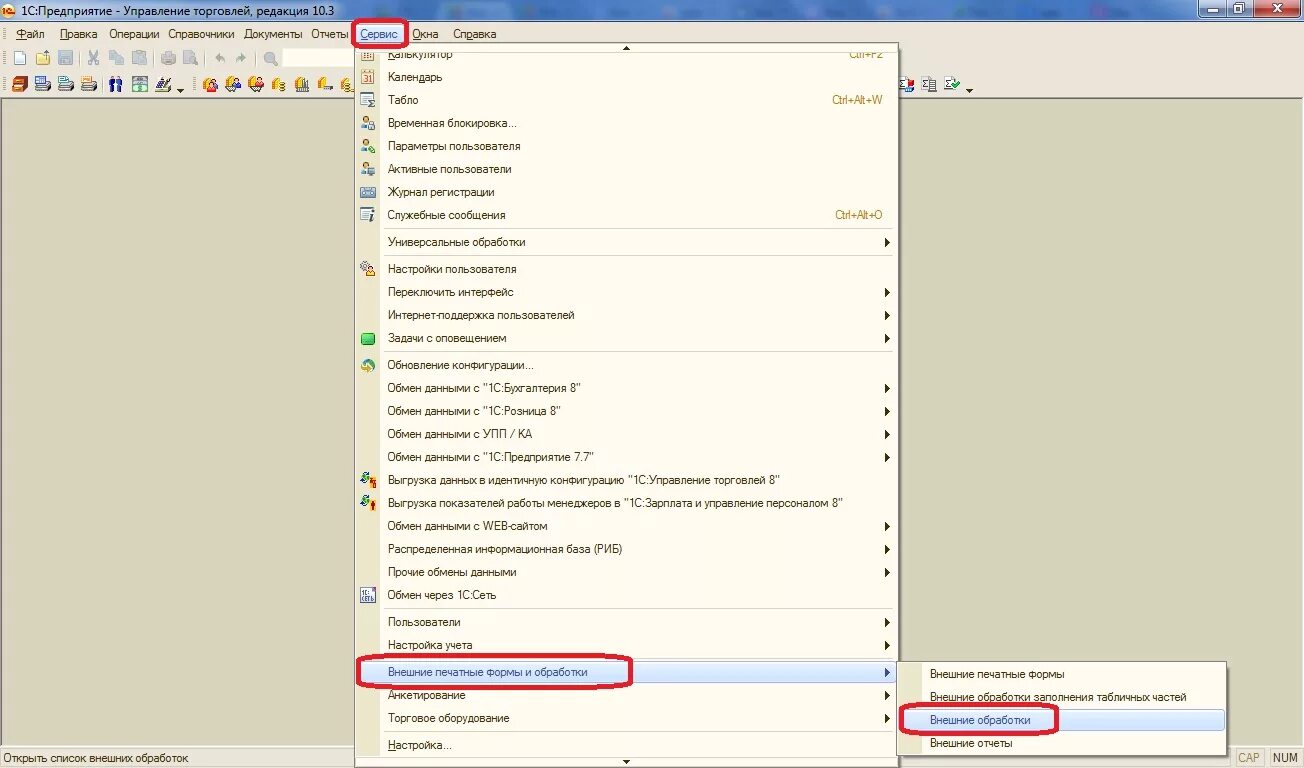Click the green banknote toolbar icon
The image size is (1304, 768).
[x=140, y=85]
